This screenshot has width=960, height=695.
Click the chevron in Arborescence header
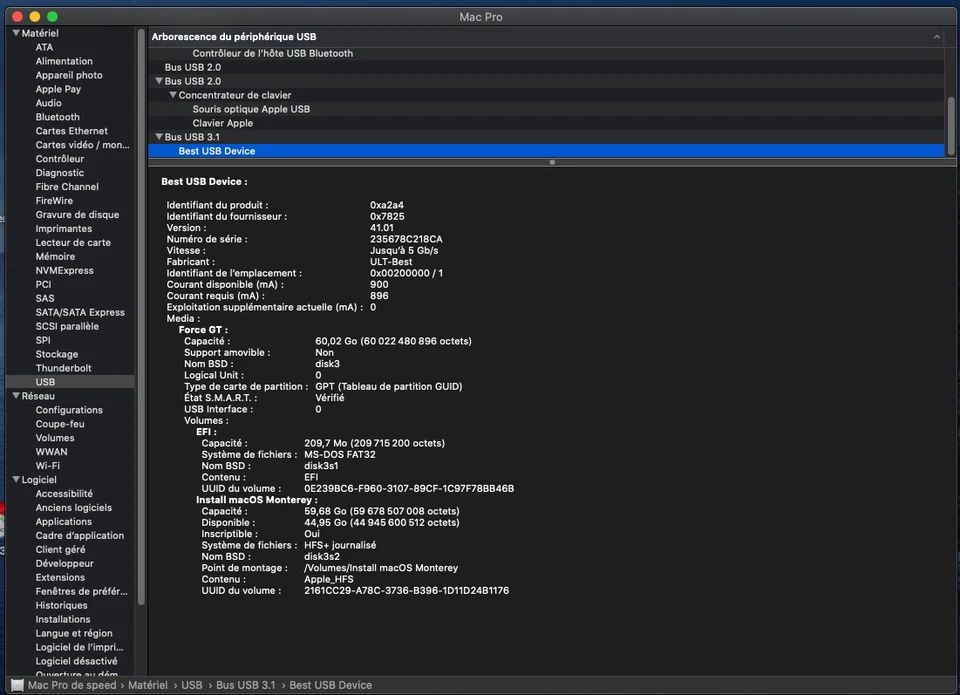937,37
